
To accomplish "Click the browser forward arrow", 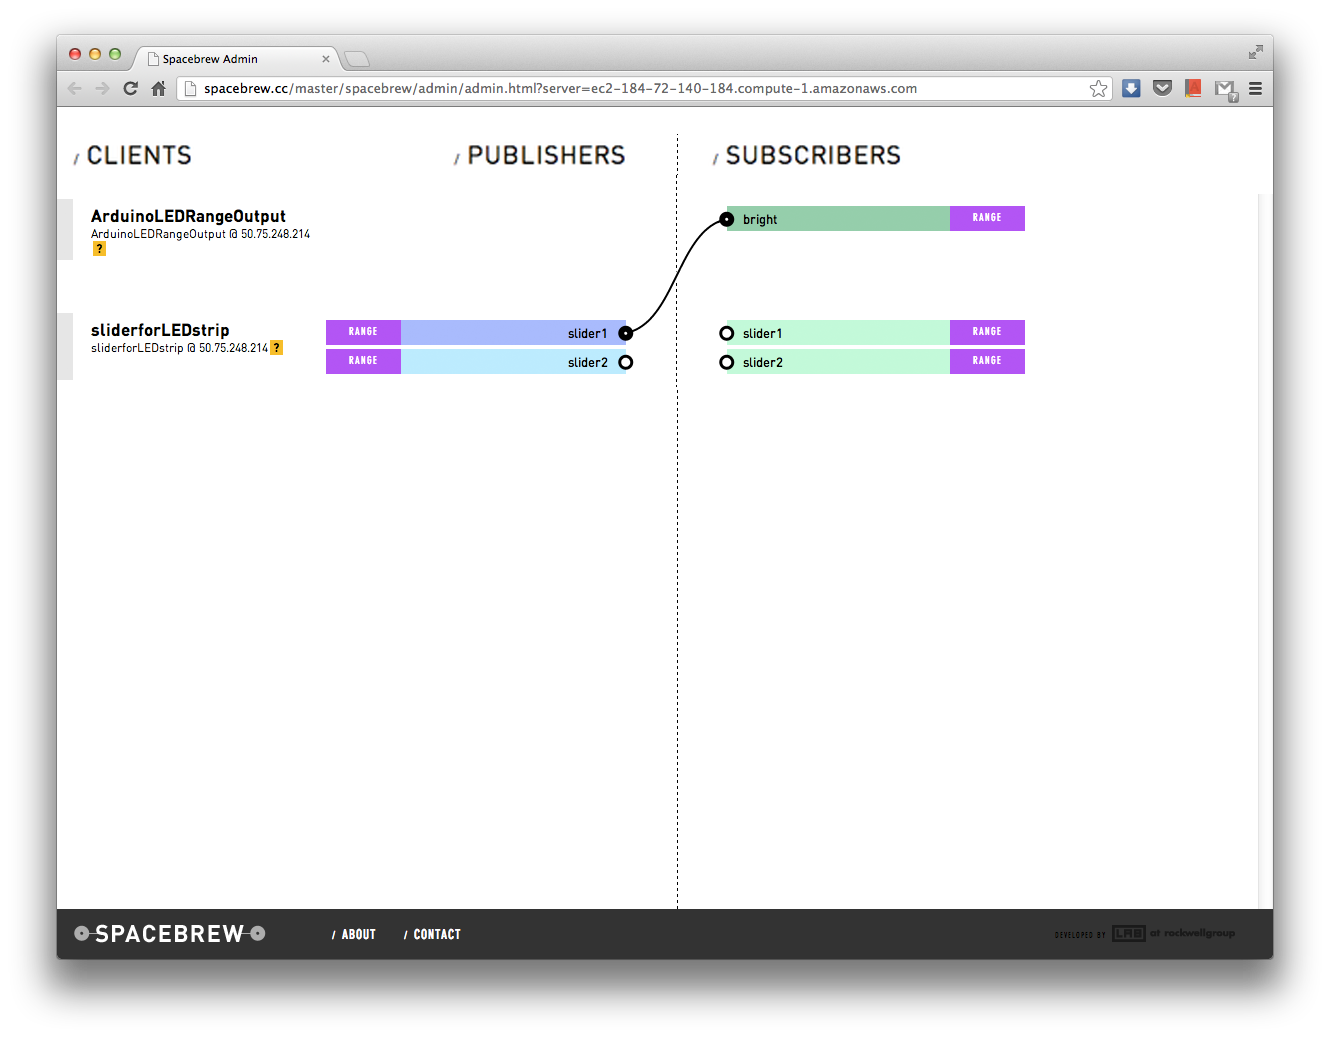I will (102, 88).
